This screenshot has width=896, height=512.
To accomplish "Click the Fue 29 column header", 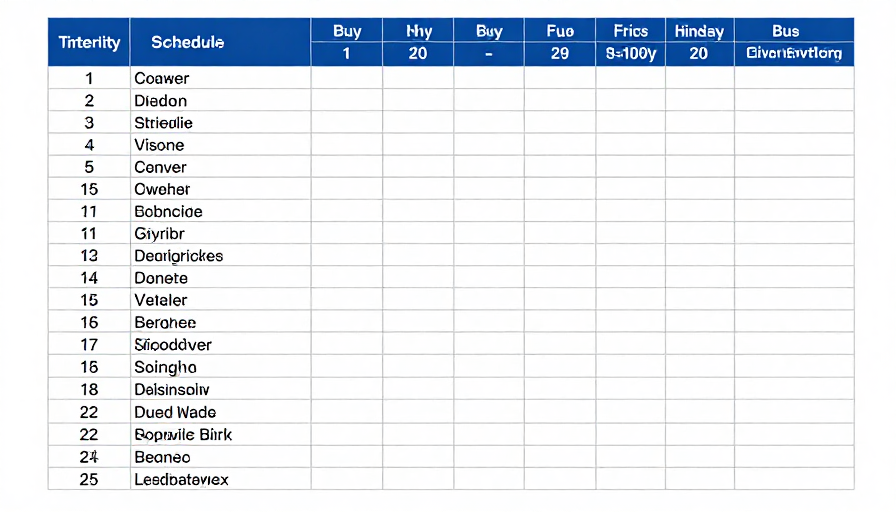I will click(x=559, y=42).
